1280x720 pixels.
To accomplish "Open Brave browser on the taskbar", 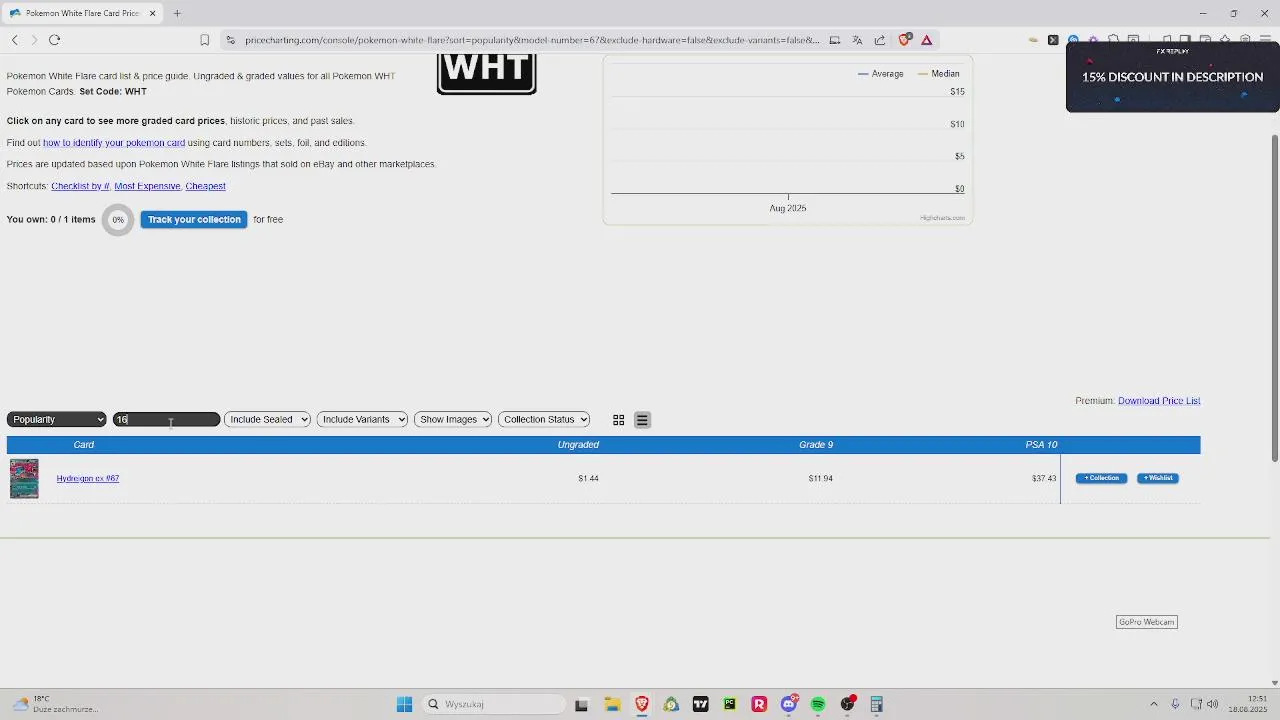I will click(x=642, y=704).
